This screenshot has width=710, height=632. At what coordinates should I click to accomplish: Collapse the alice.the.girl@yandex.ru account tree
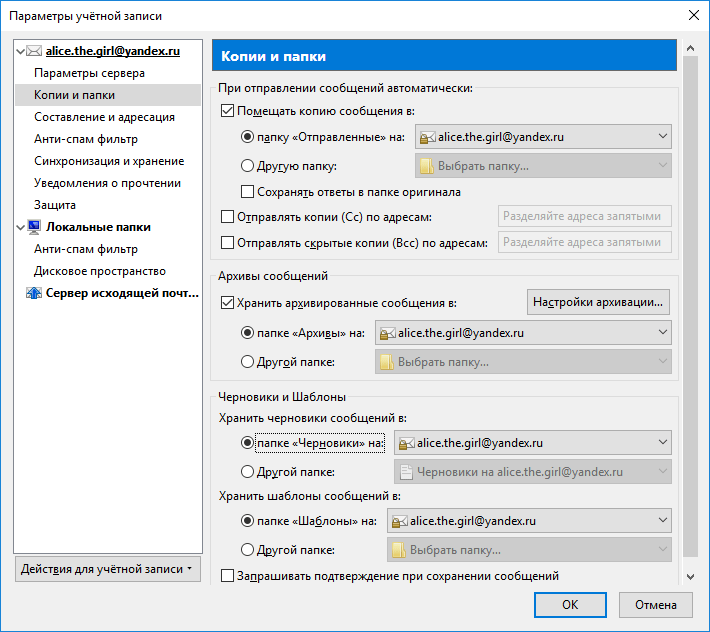pos(20,51)
